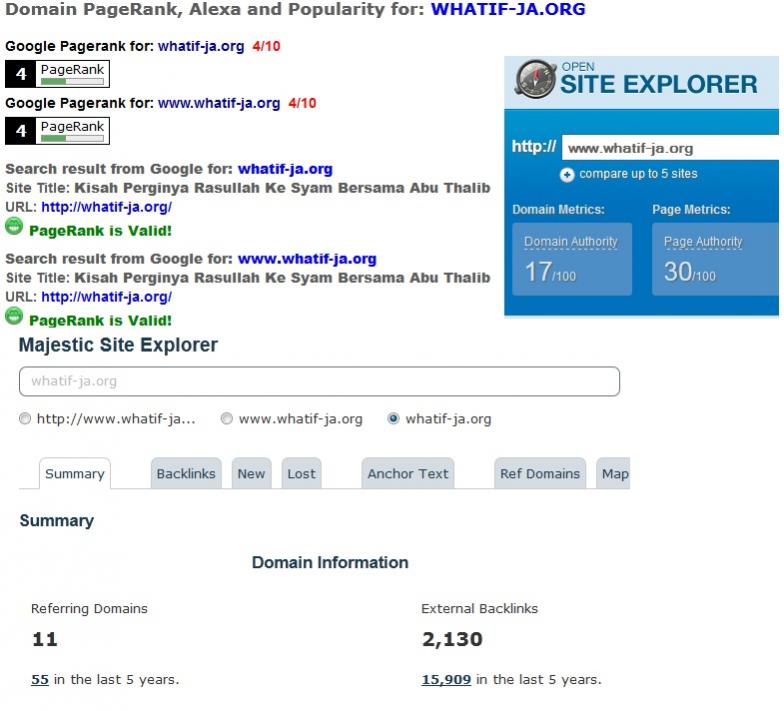Click the second PageRank 4 badge
This screenshot has width=784, height=711.
58,131
